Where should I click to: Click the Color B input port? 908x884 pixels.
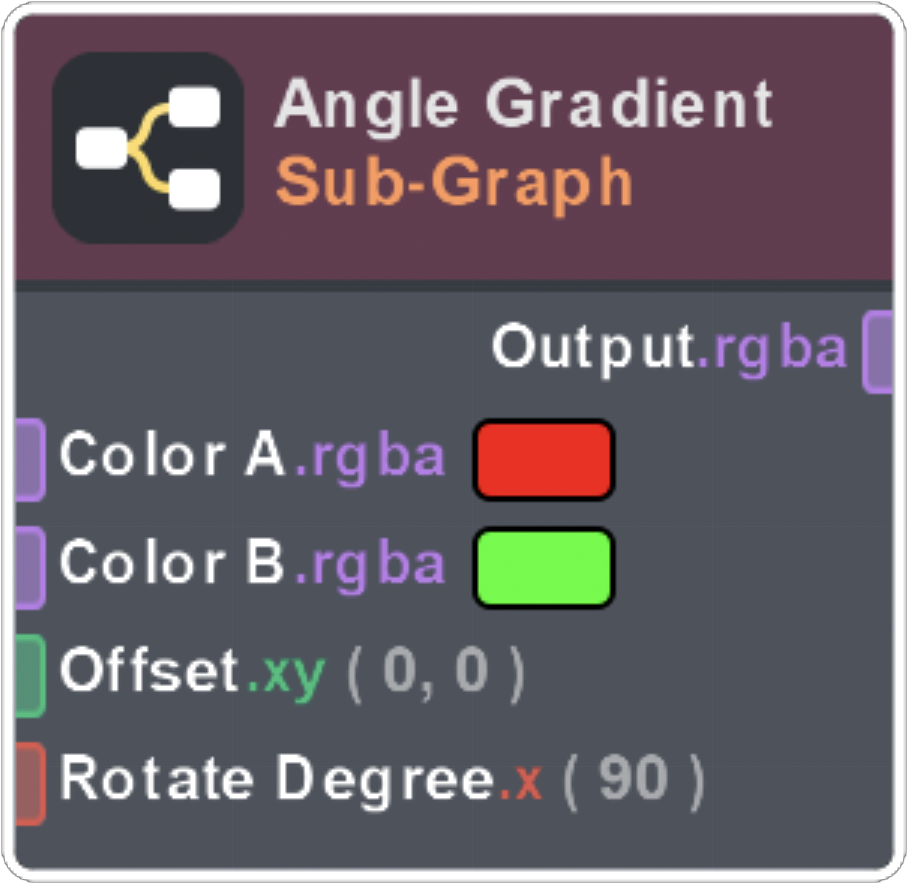(x=29, y=567)
